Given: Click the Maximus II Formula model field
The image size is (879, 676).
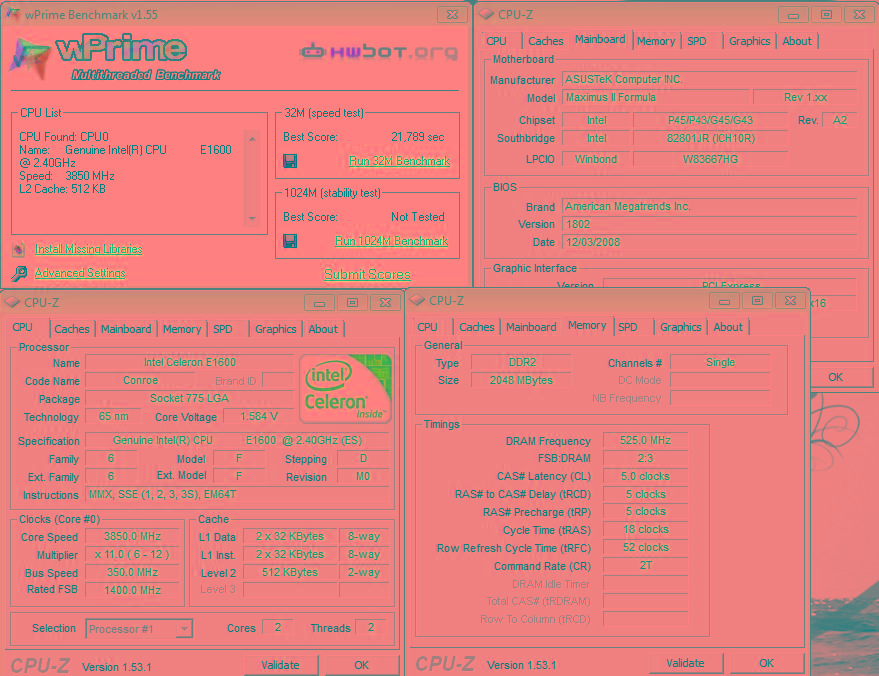Looking at the screenshot, I should click(x=655, y=98).
